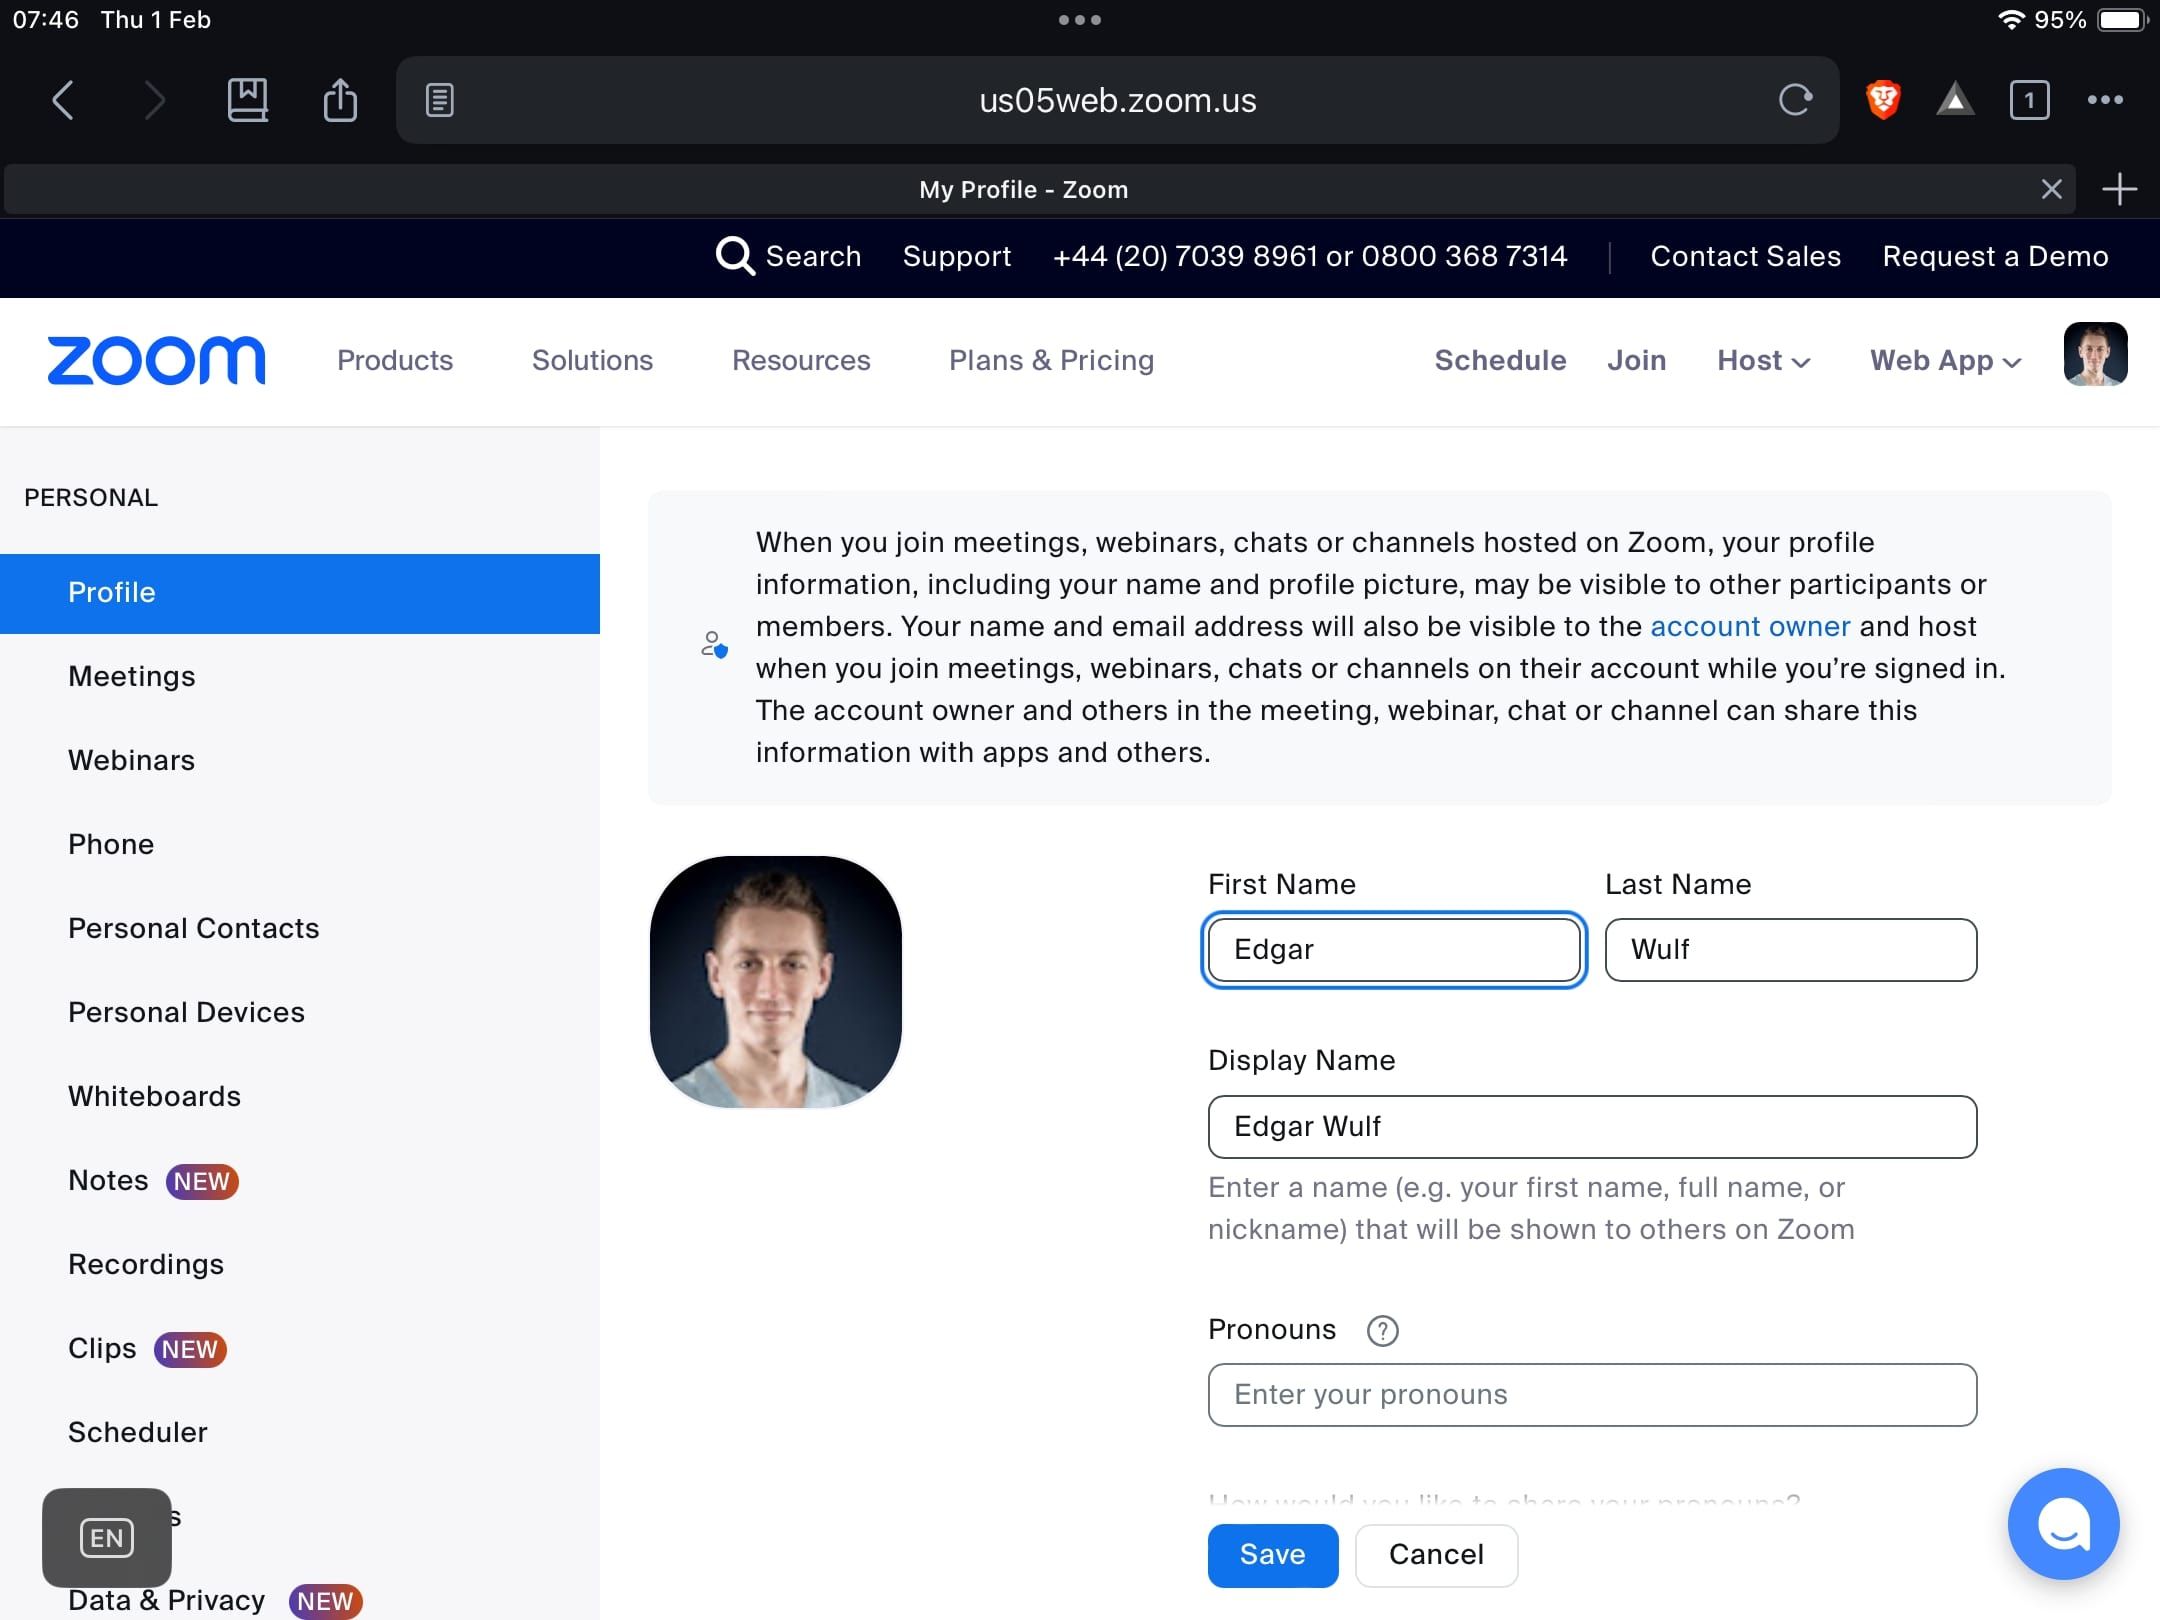Click the Display Name field
This screenshot has width=2160, height=1620.
[x=1592, y=1127]
